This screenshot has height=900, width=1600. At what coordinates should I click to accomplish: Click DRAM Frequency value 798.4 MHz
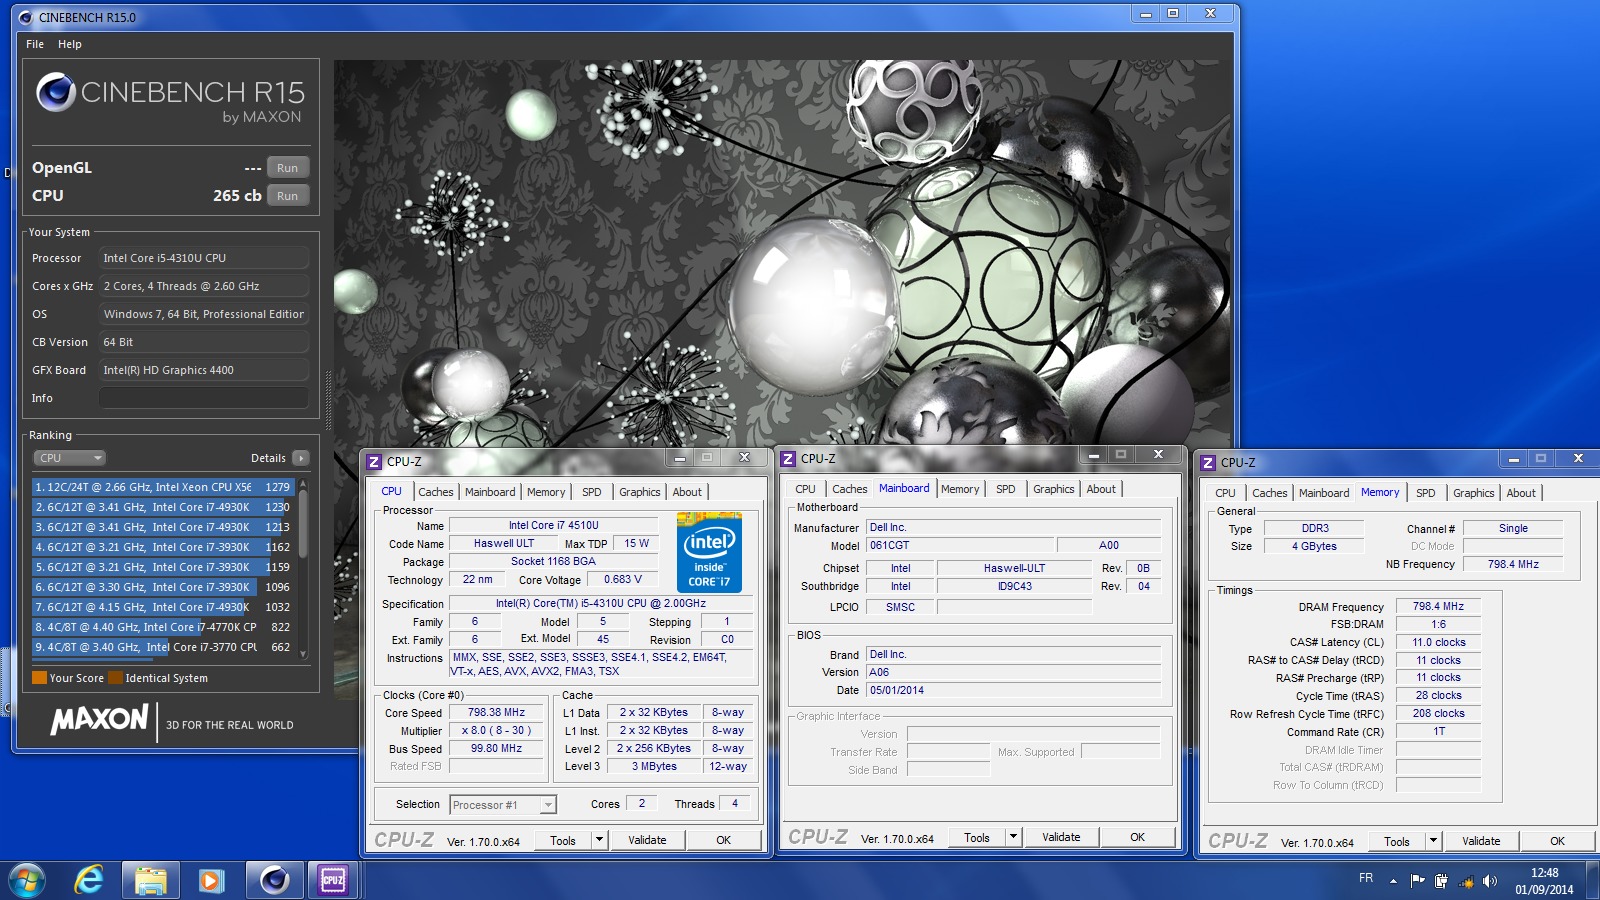point(1438,606)
